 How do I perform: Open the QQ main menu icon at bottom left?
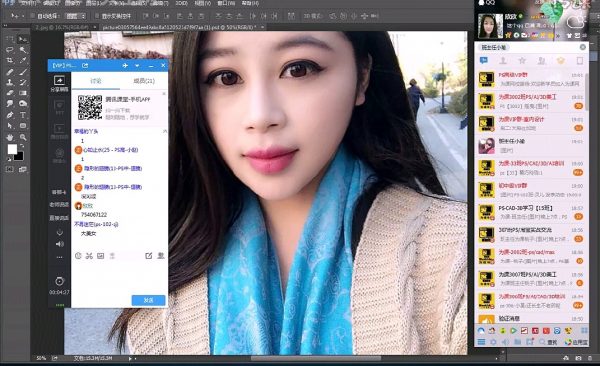481,342
